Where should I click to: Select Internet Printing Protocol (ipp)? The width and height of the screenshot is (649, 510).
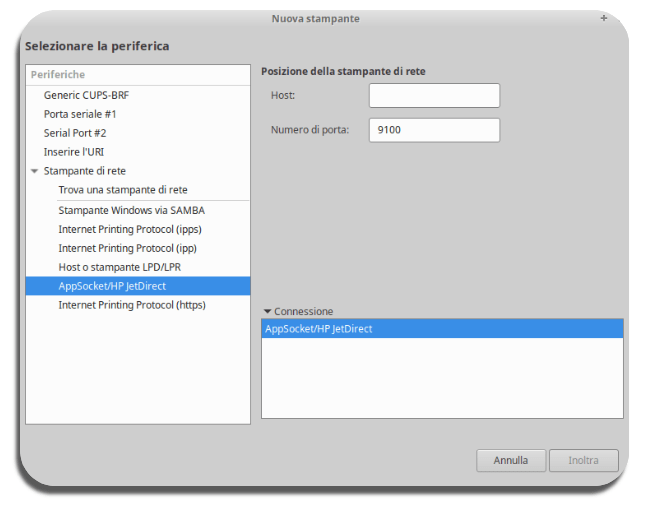coord(127,248)
